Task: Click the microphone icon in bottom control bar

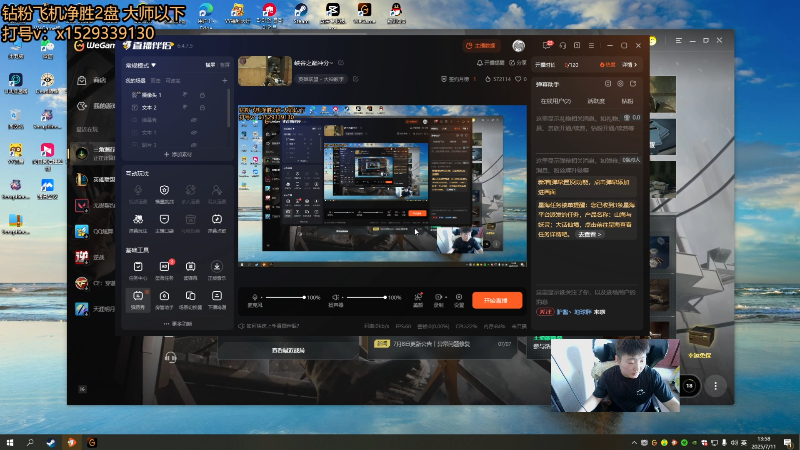Action: tap(255, 297)
